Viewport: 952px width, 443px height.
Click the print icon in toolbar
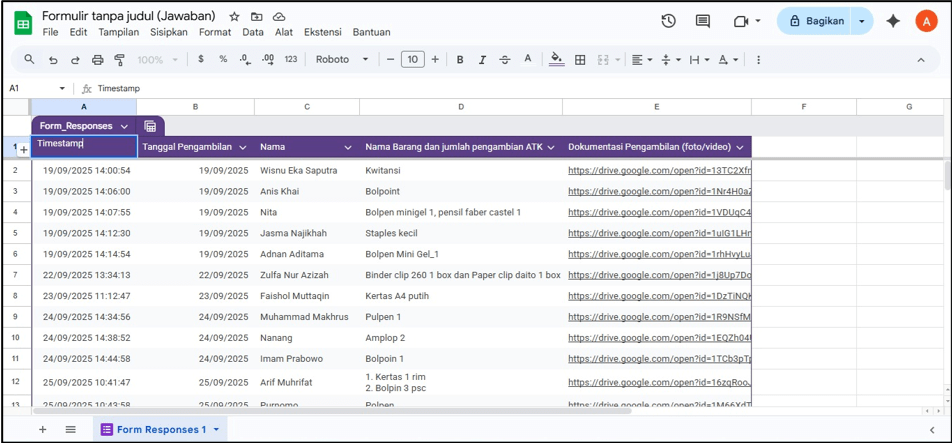(97, 60)
